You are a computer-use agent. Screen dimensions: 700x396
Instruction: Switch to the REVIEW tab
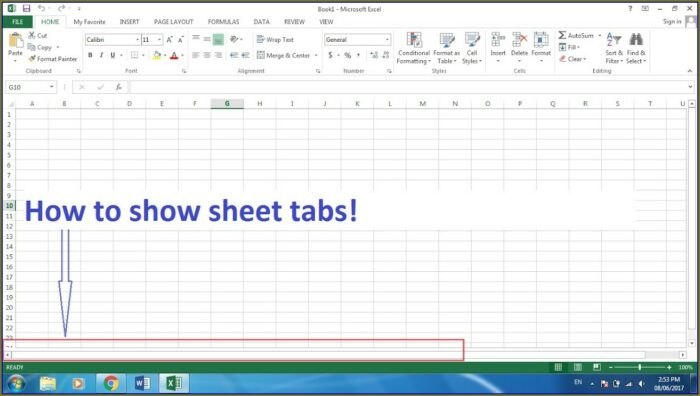click(295, 21)
